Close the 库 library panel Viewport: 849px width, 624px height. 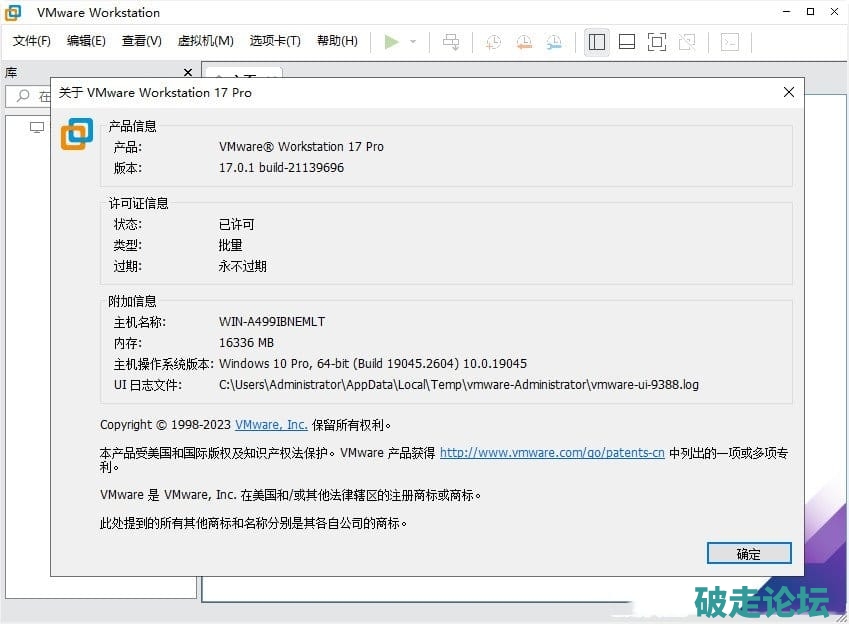point(188,73)
